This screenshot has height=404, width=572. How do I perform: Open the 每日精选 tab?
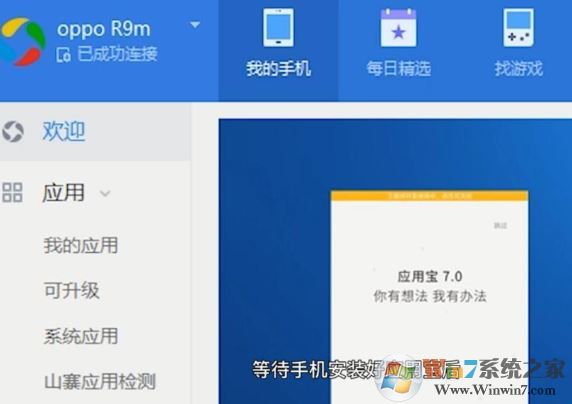[398, 51]
